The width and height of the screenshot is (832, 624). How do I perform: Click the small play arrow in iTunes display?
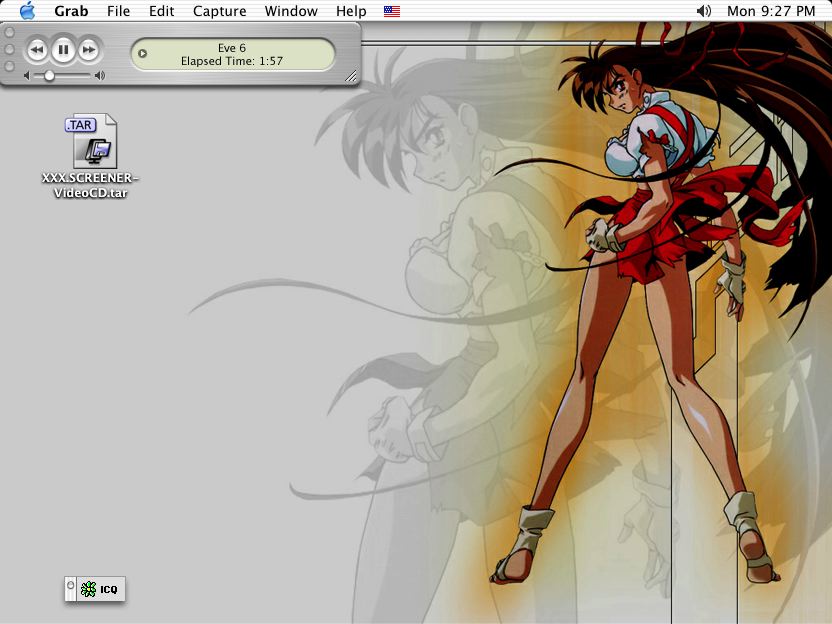(142, 53)
